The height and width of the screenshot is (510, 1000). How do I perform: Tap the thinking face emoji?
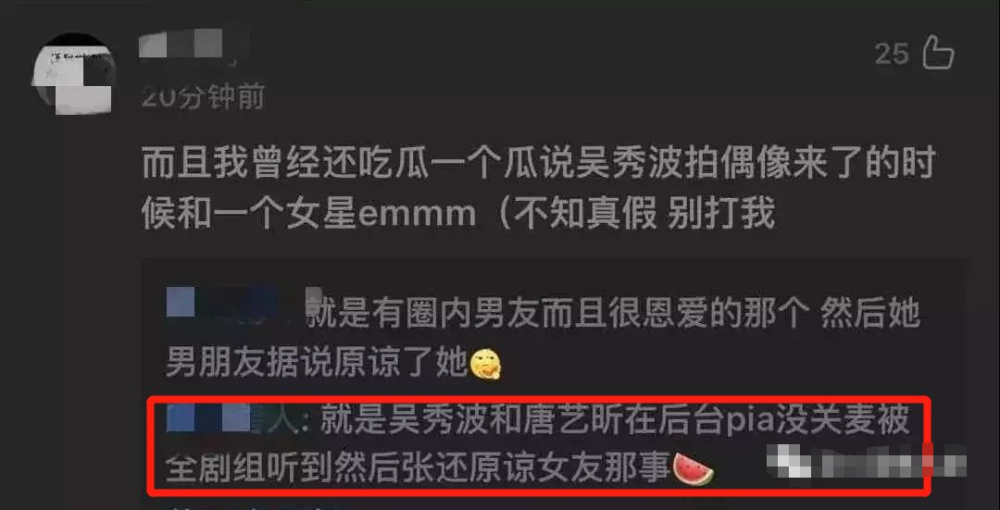point(486,365)
